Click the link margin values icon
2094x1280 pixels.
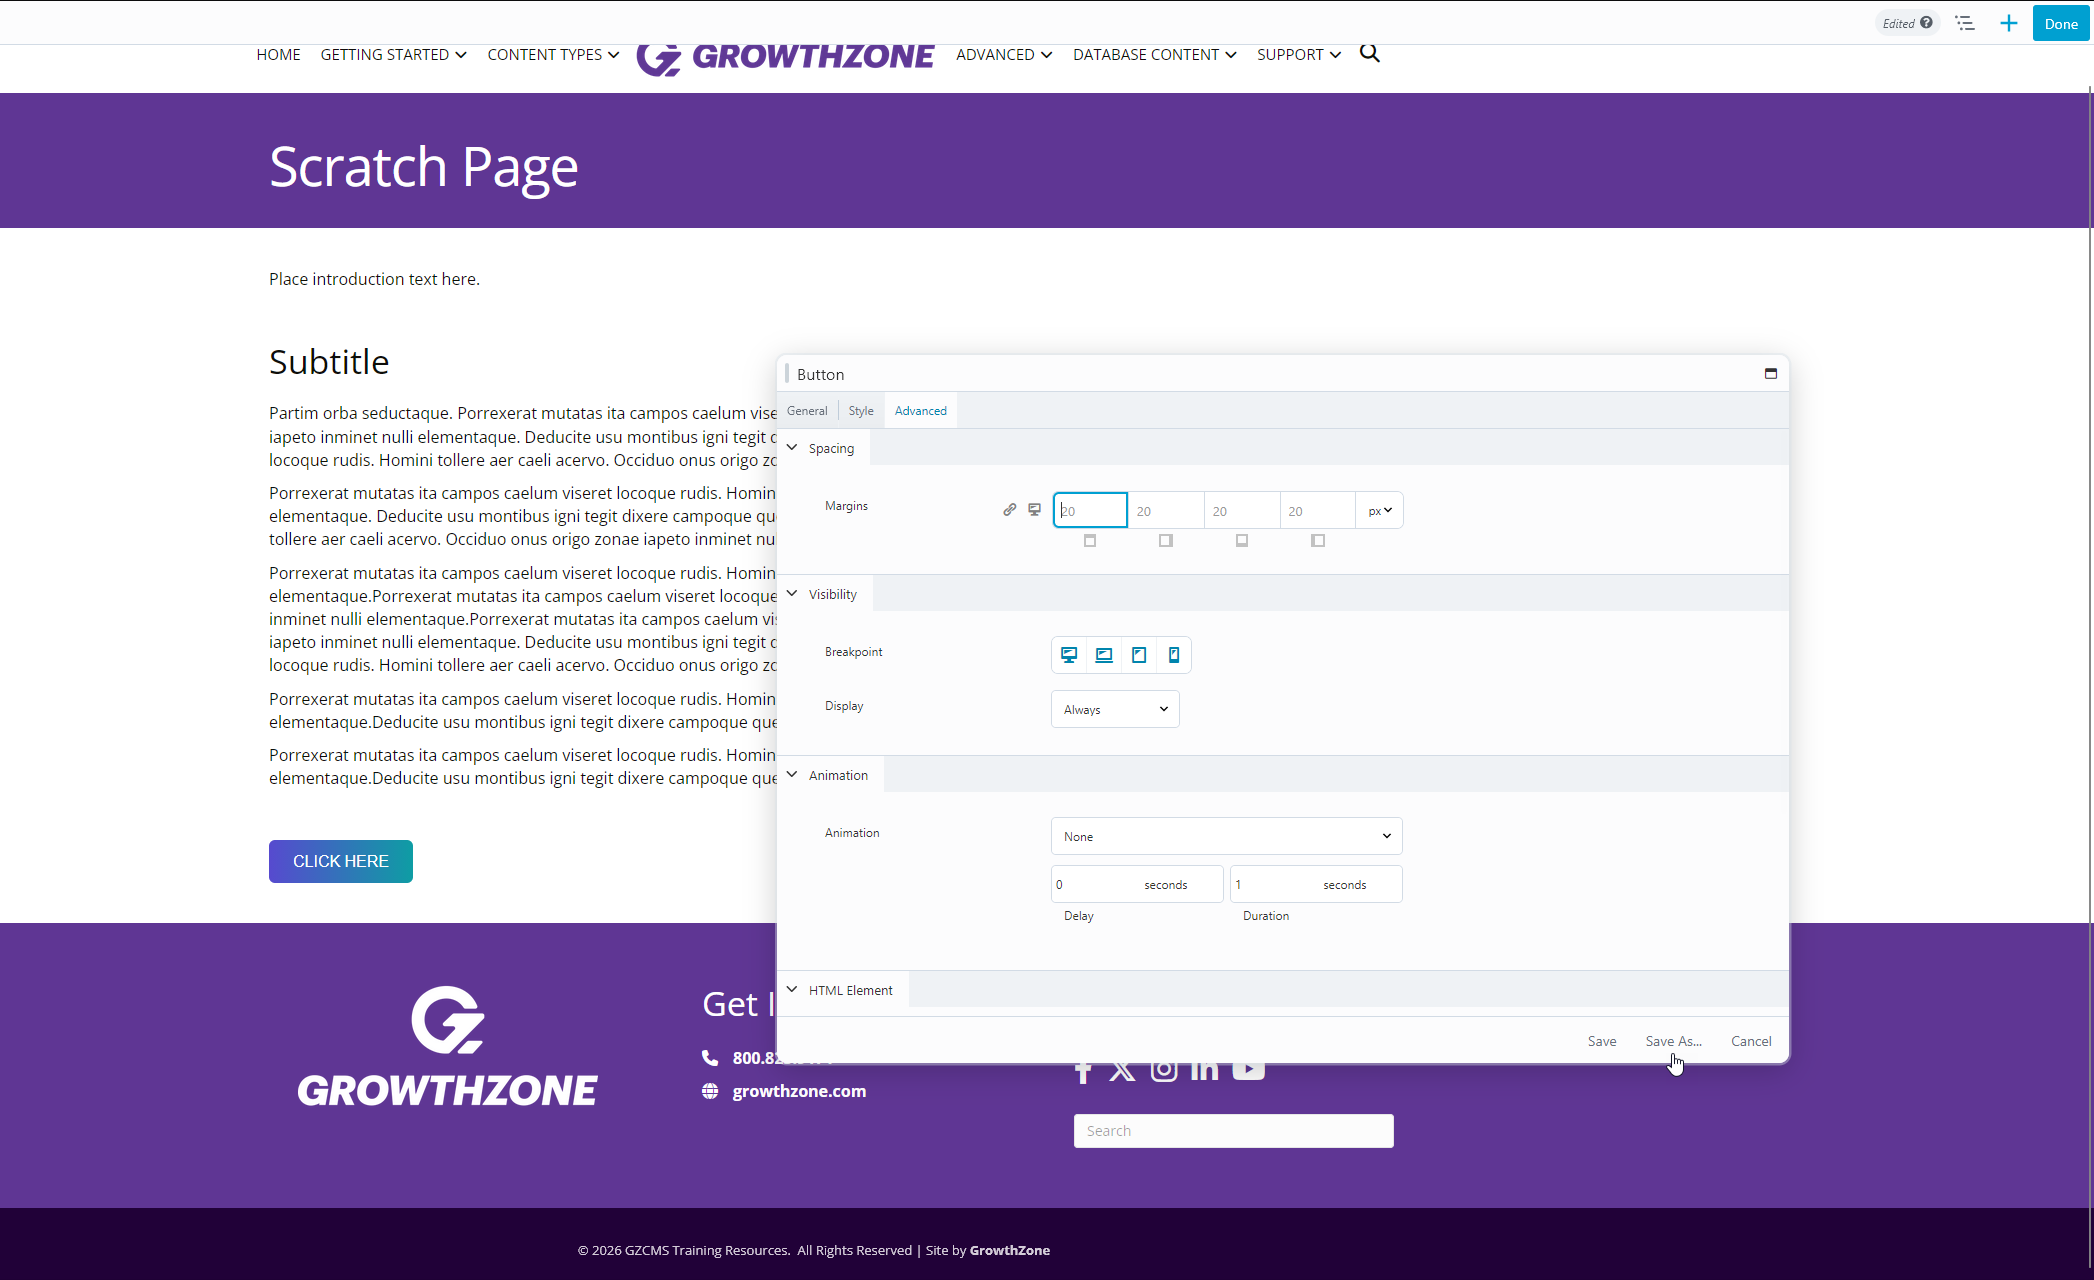pyautogui.click(x=1009, y=510)
